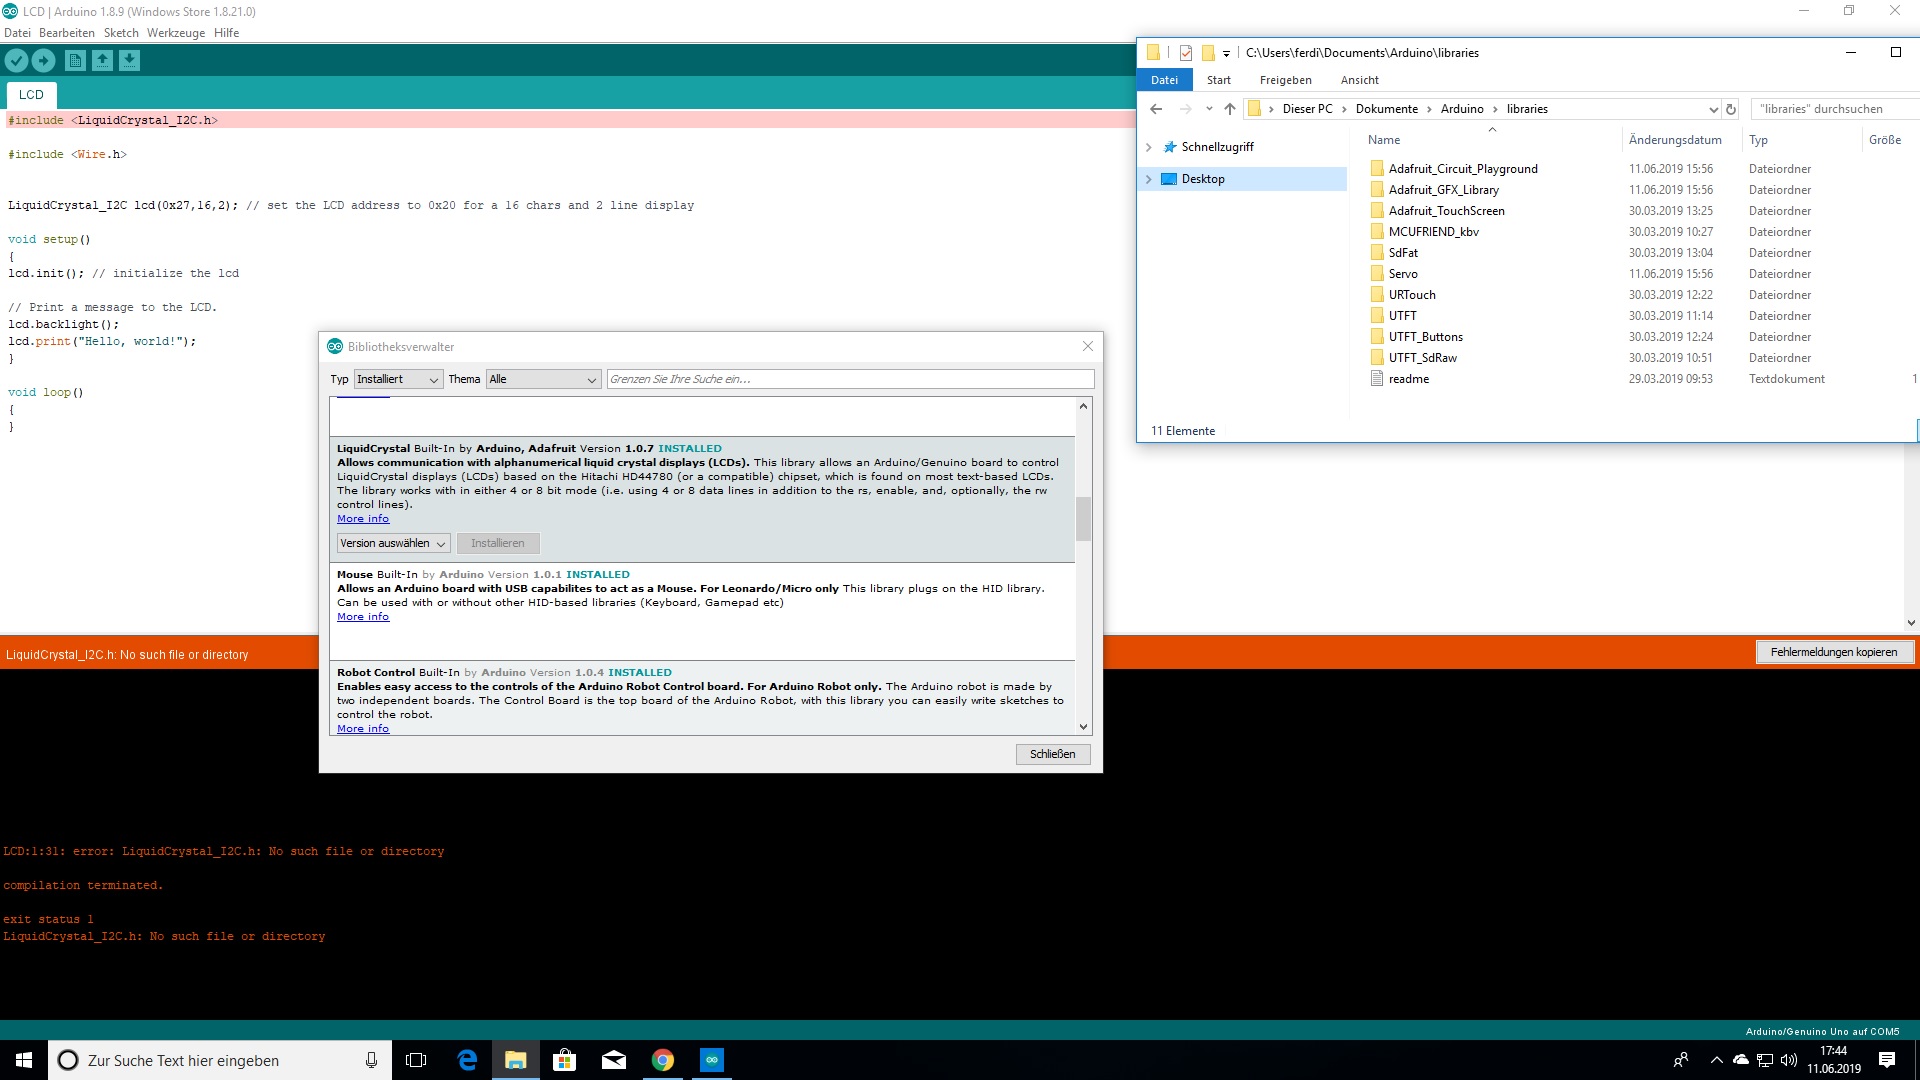1920x1080 pixels.
Task: Open the Bearbeiten menu
Action: tap(67, 33)
